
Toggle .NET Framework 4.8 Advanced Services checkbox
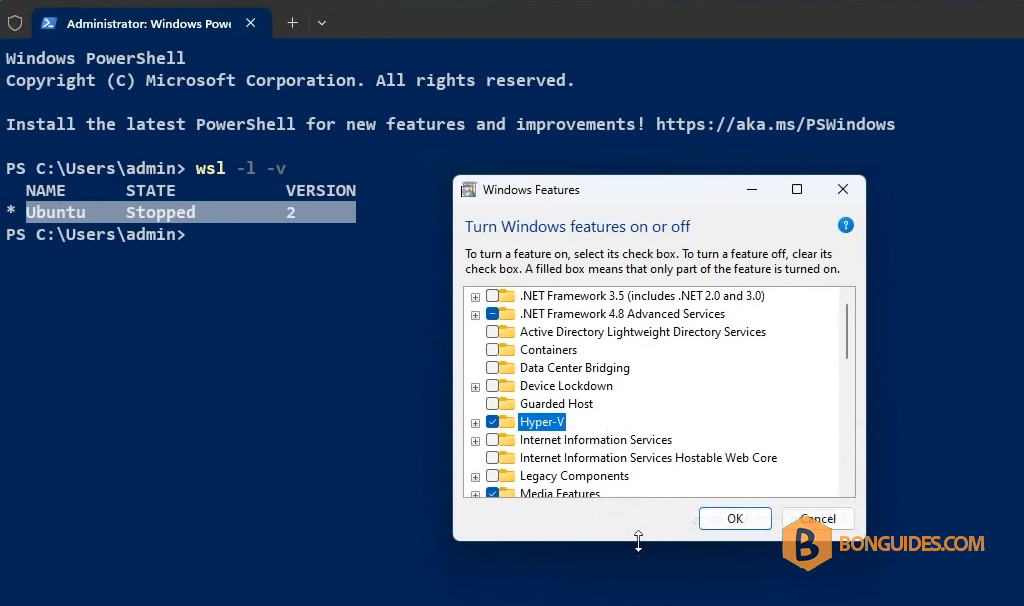point(492,313)
